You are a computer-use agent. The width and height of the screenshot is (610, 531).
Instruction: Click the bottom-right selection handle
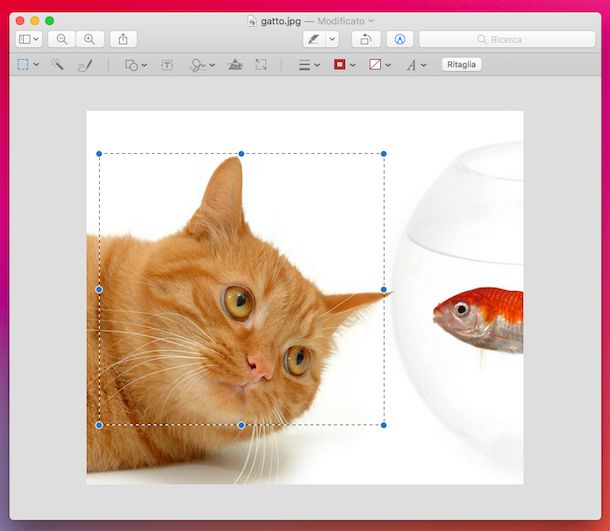384,425
